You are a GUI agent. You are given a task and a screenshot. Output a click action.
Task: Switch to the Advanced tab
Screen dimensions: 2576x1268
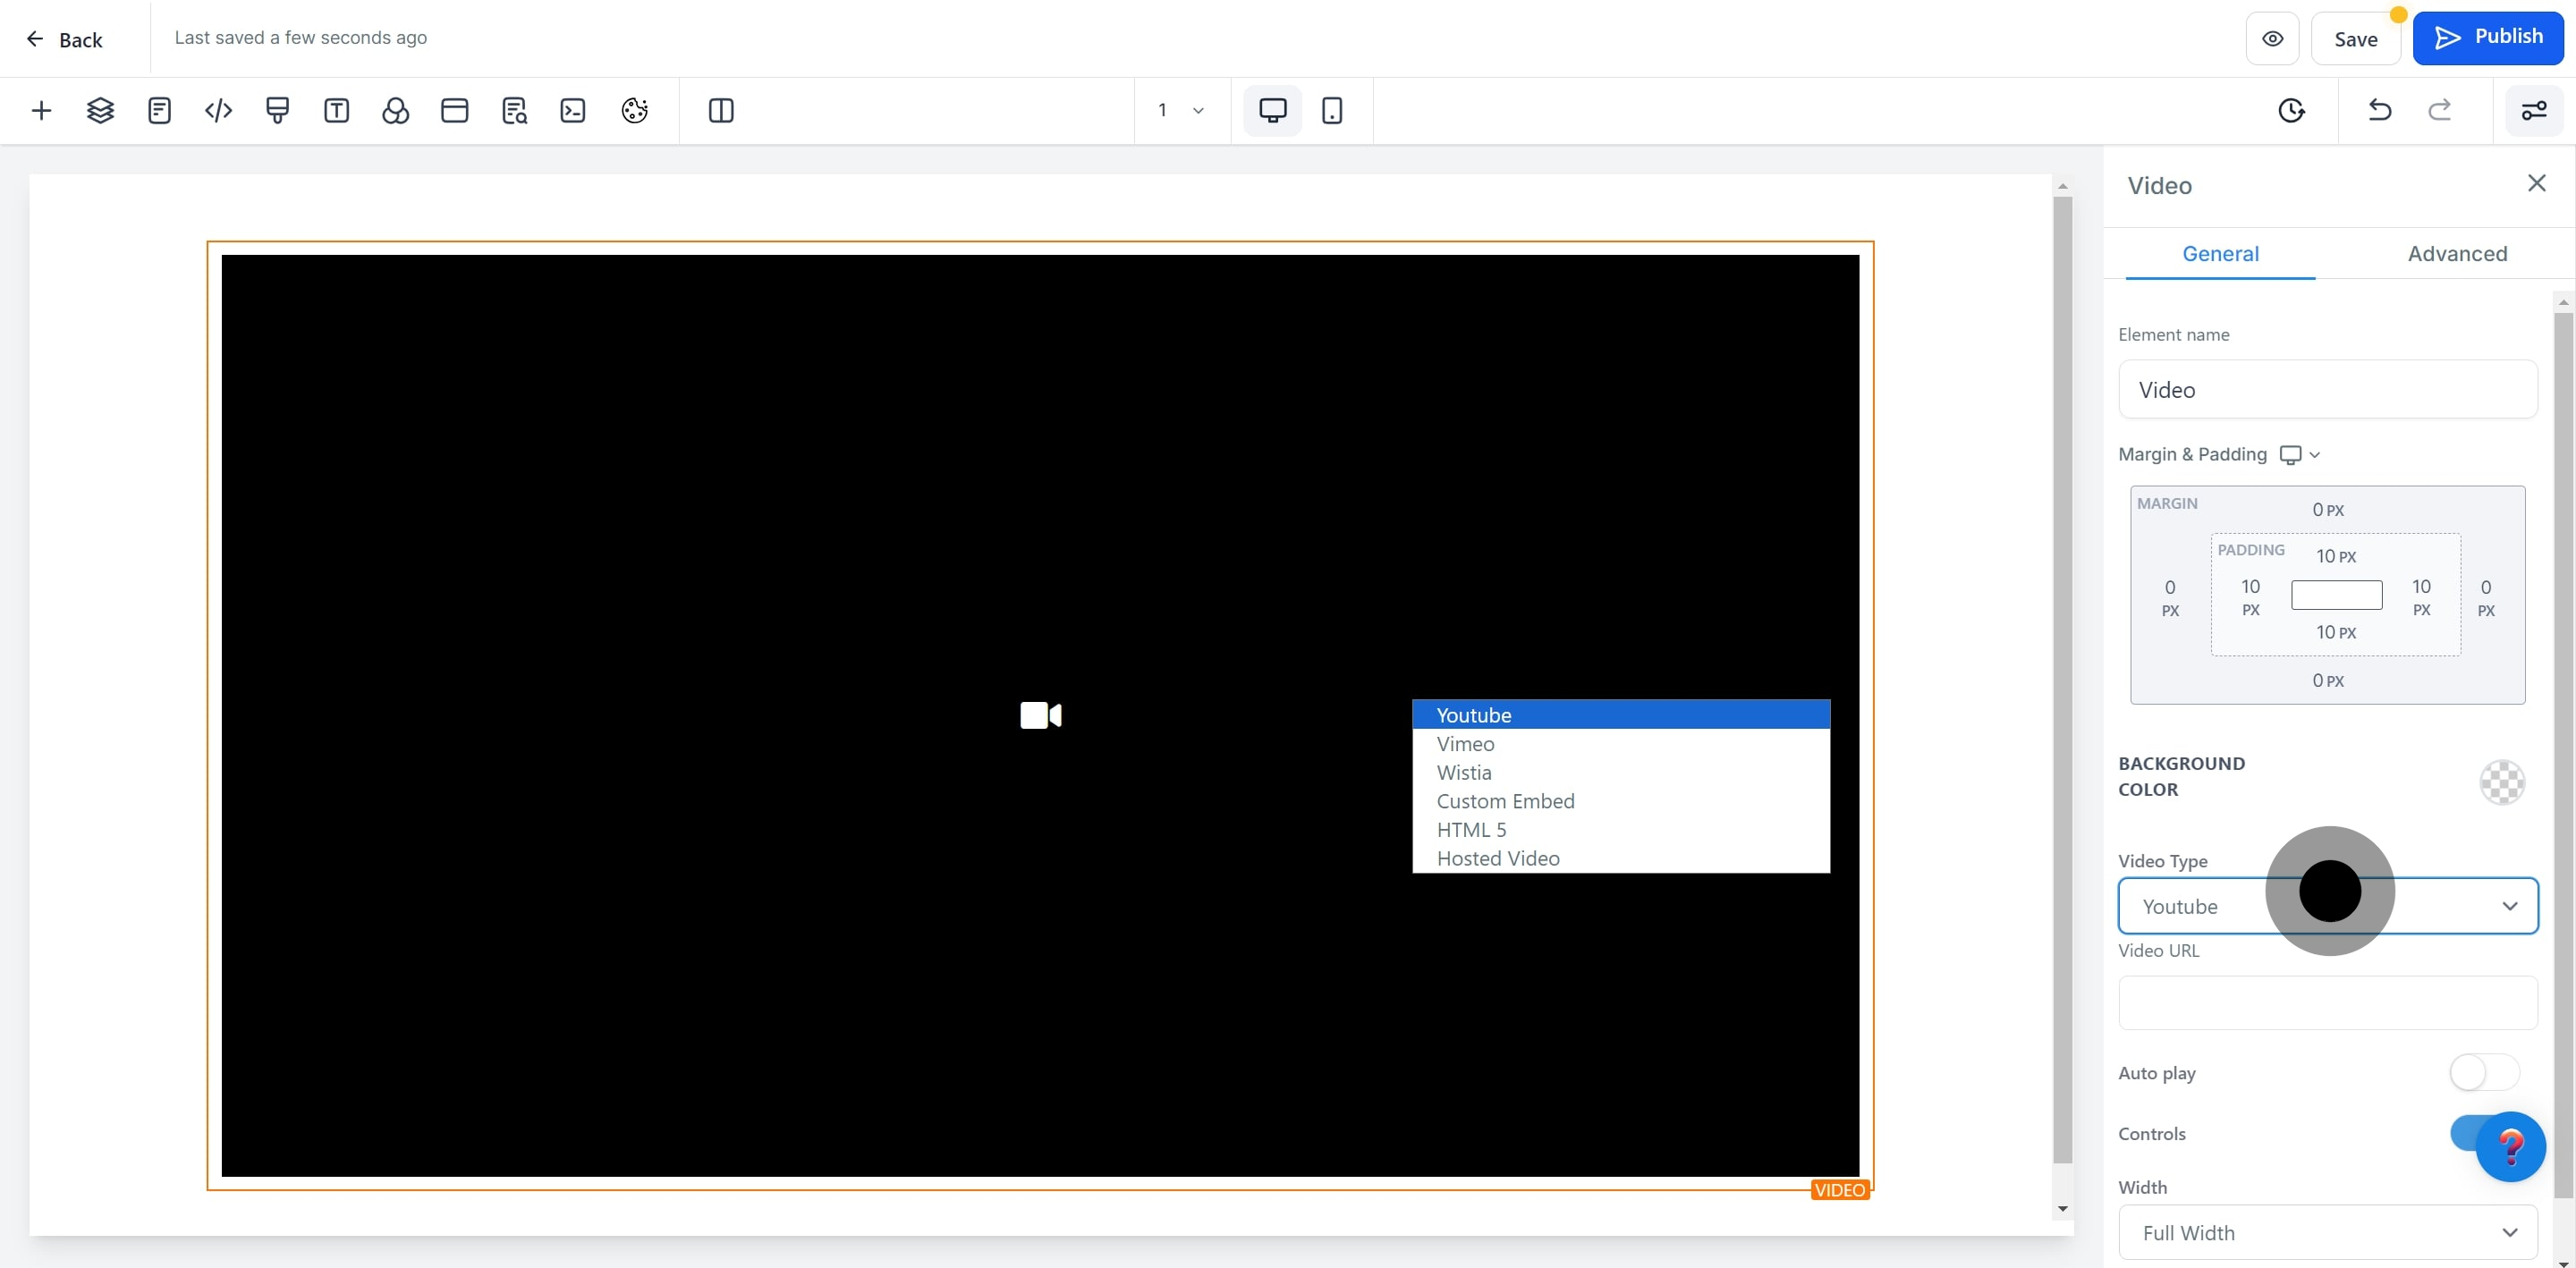(x=2456, y=254)
